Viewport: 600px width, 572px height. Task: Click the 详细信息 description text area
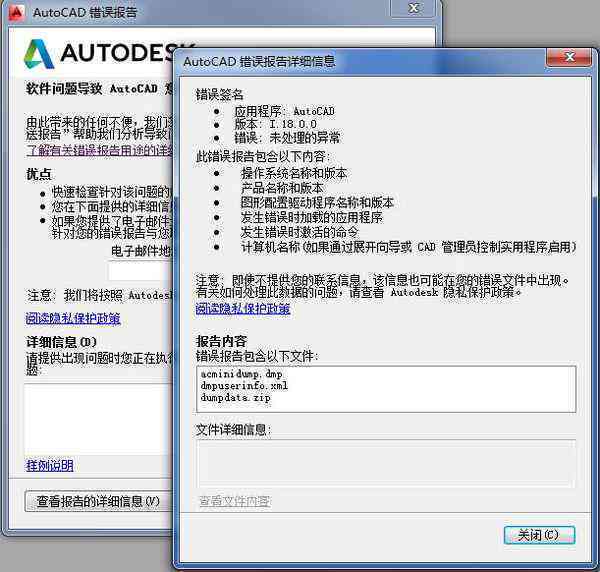click(x=99, y=419)
